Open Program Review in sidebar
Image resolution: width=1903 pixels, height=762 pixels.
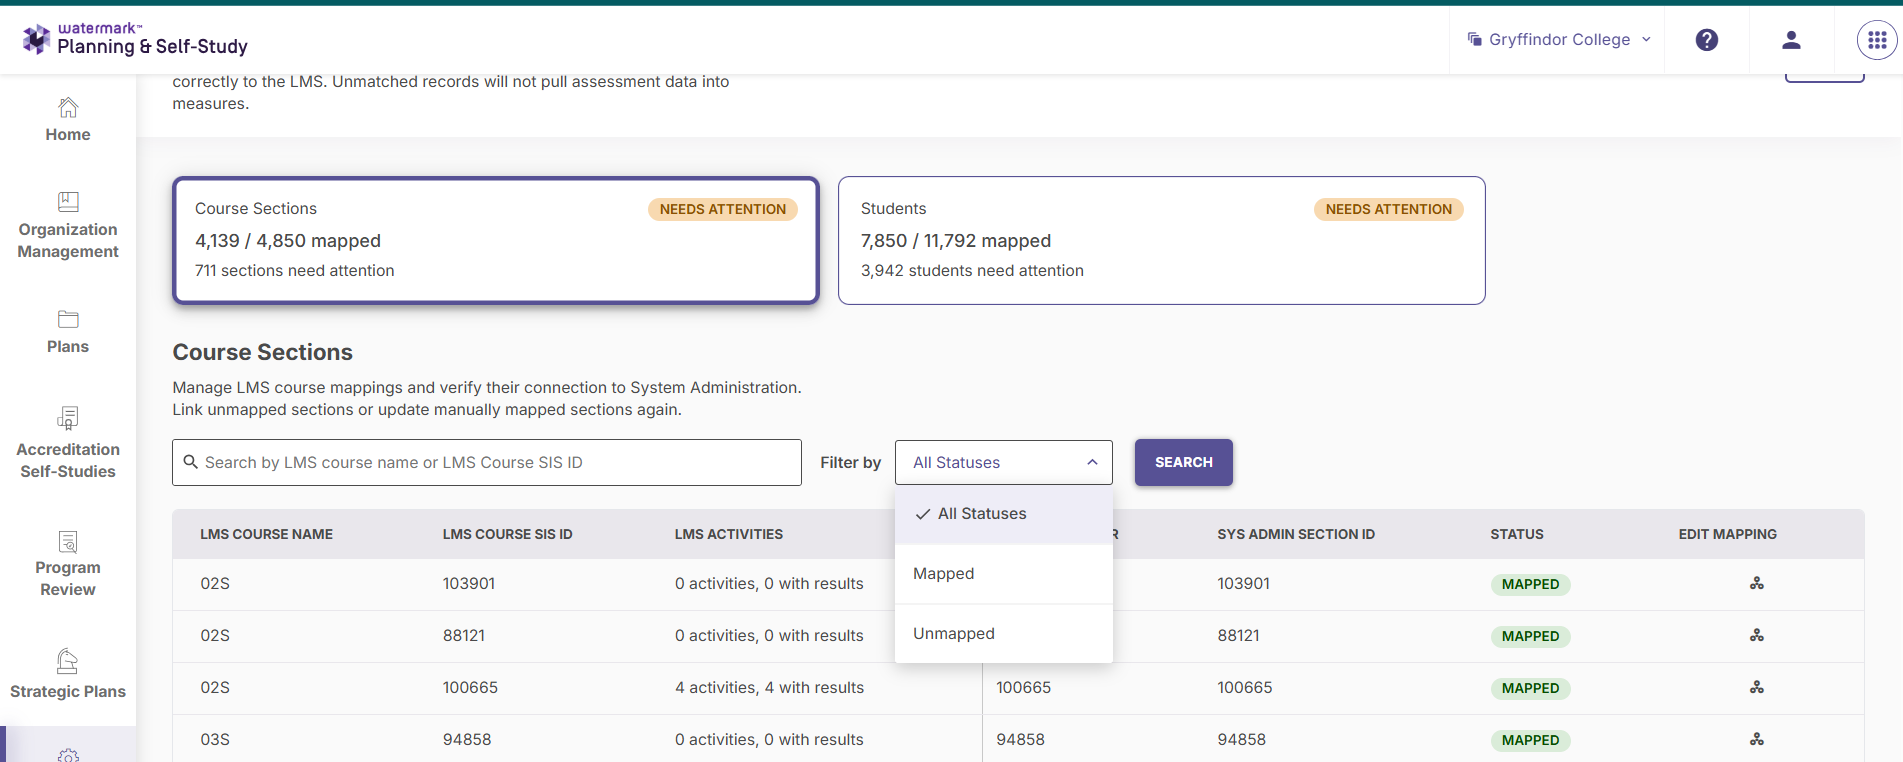[x=68, y=564]
